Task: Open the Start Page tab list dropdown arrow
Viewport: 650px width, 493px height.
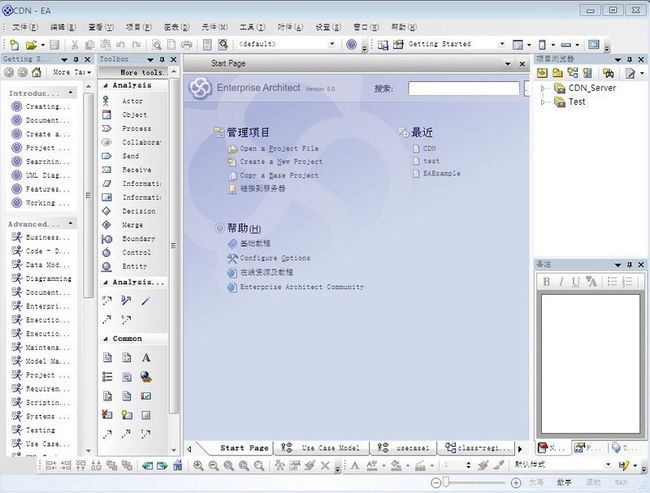Action: (508, 64)
